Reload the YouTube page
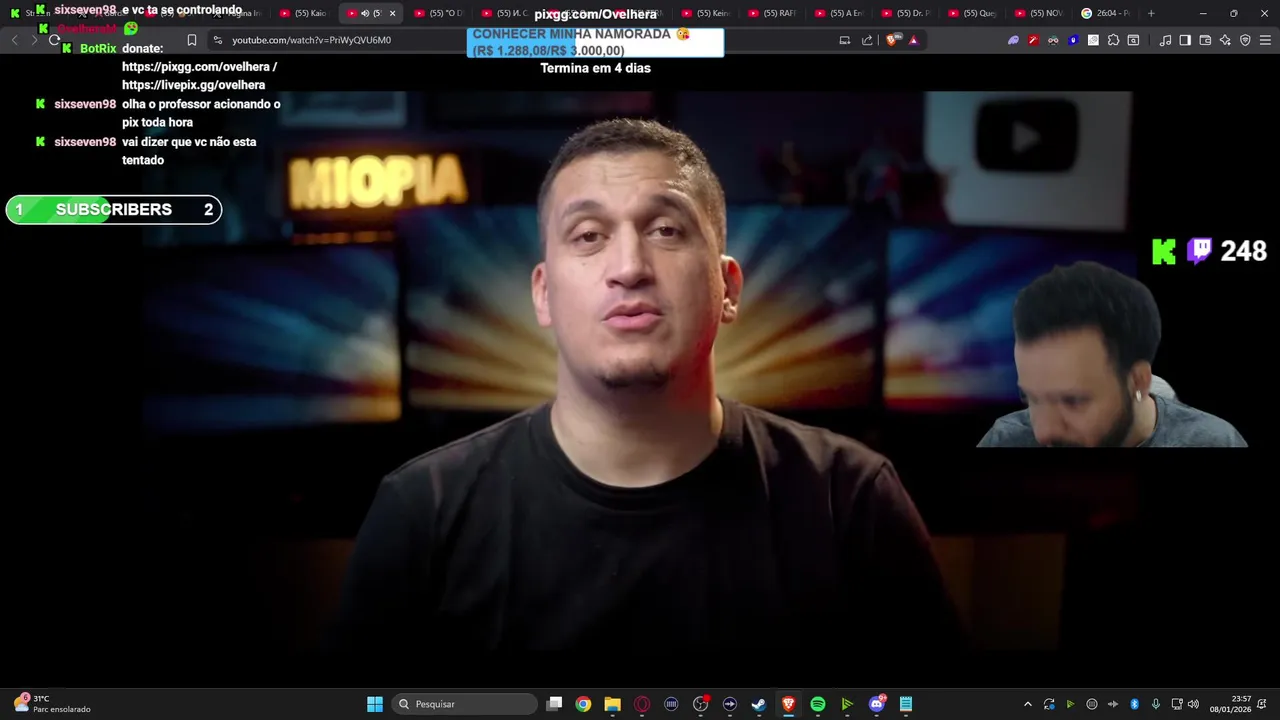Screen dimensions: 1280x720 tap(55, 40)
